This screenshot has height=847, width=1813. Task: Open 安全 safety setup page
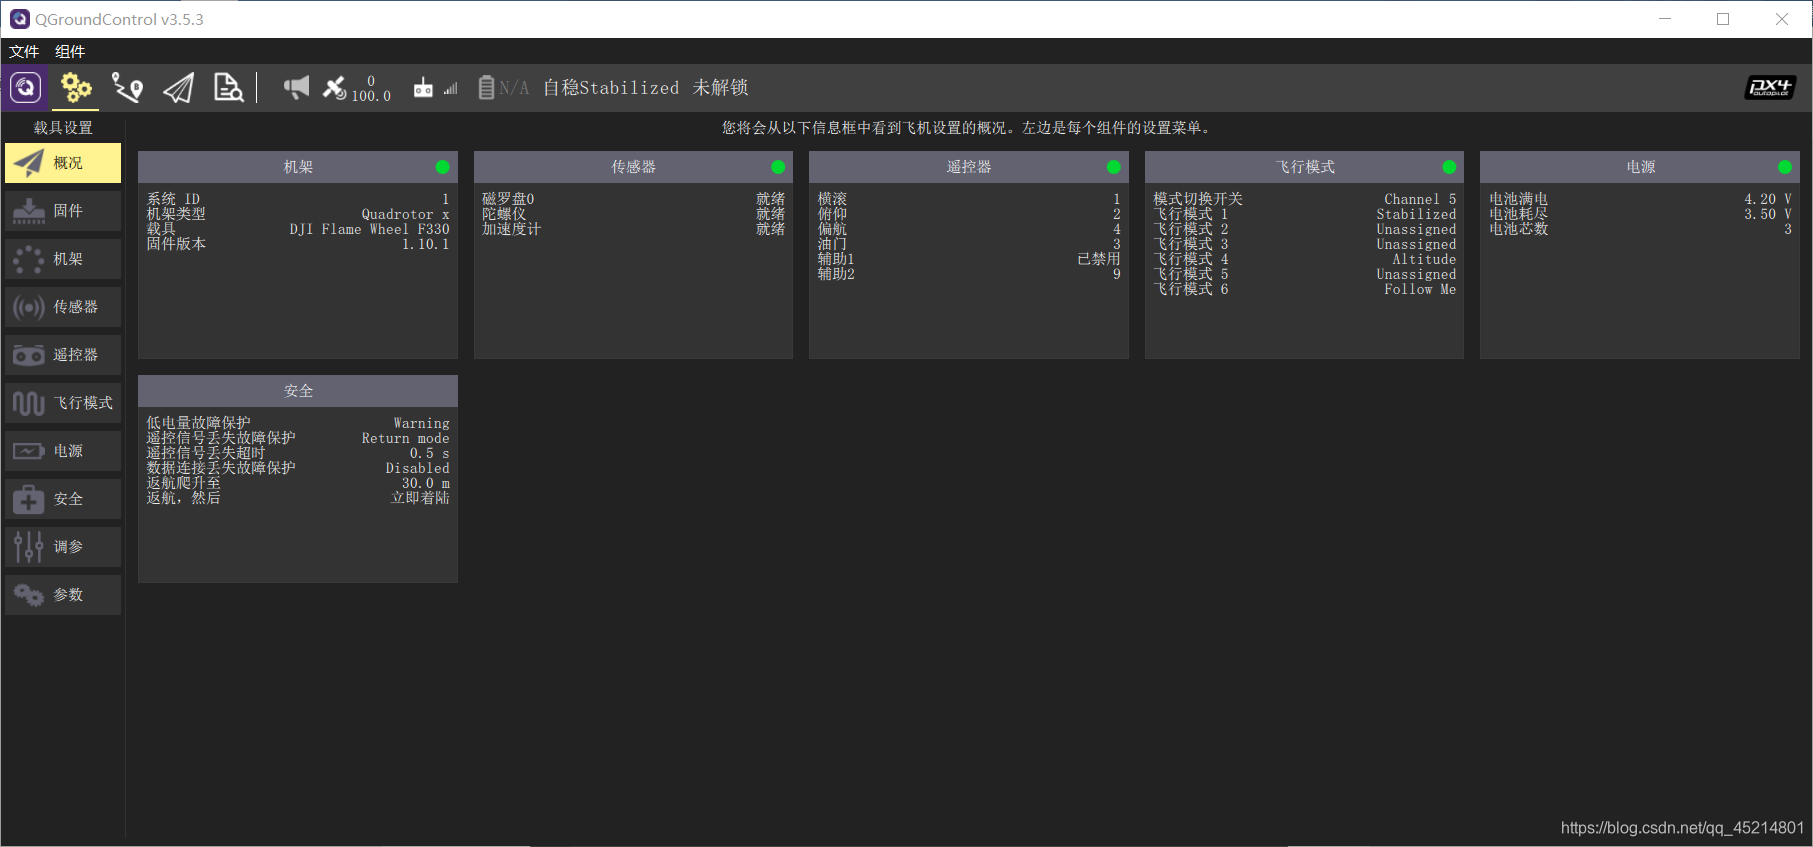[63, 499]
